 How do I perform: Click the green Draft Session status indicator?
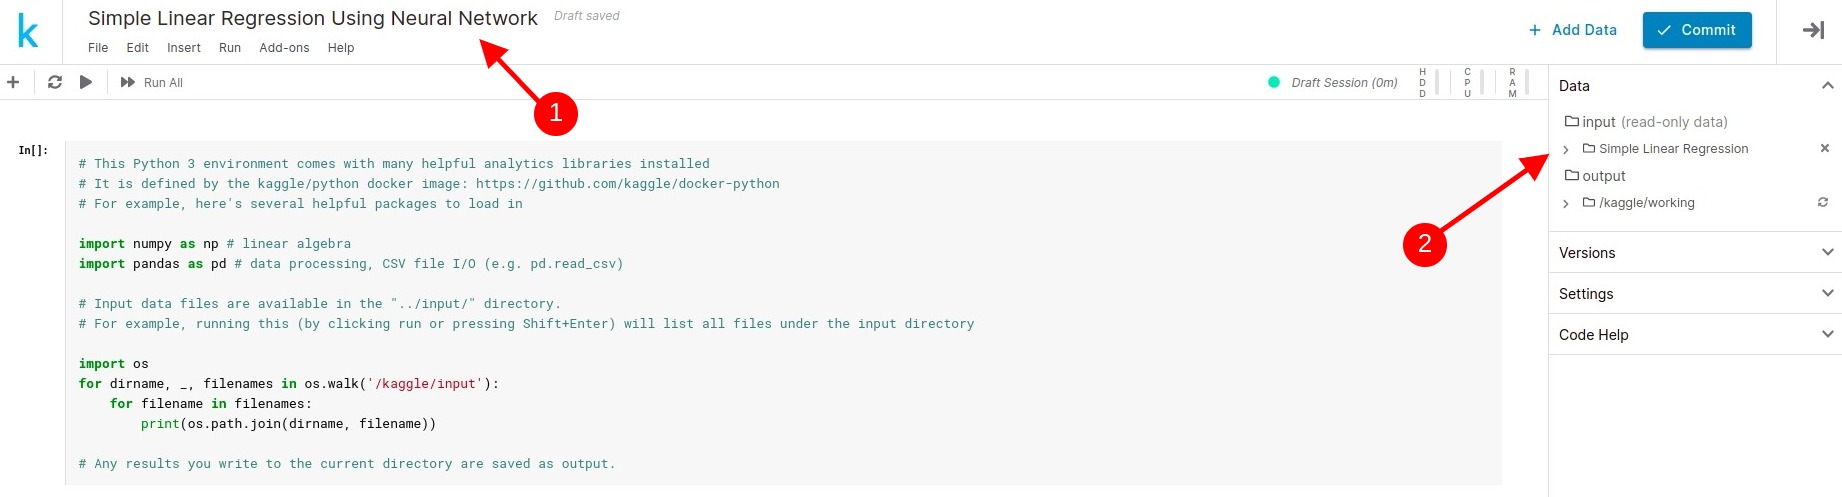1274,82
